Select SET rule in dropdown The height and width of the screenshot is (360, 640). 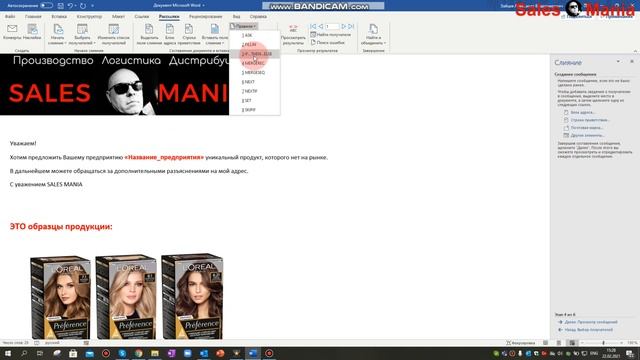[x=255, y=101]
